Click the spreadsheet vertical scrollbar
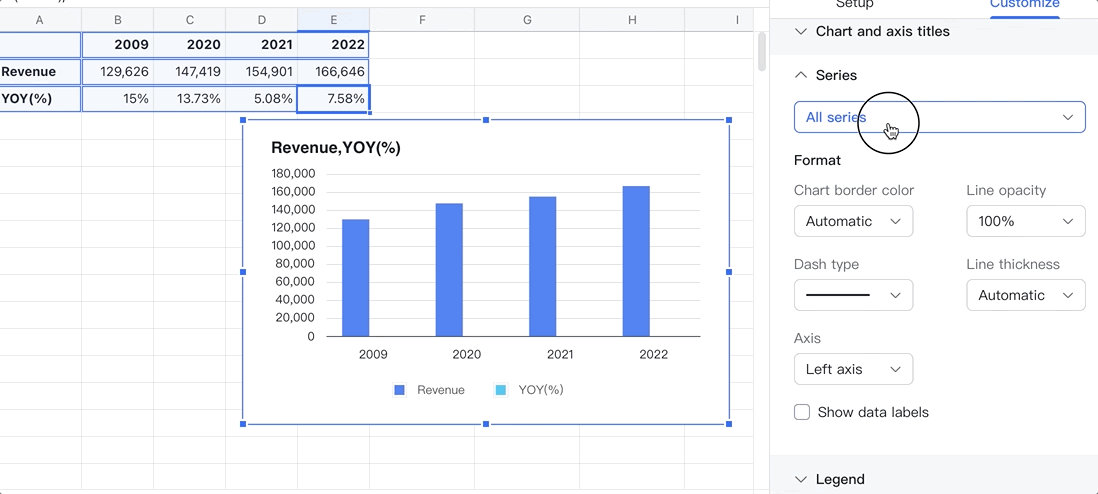The width and height of the screenshot is (1098, 494). [762, 51]
